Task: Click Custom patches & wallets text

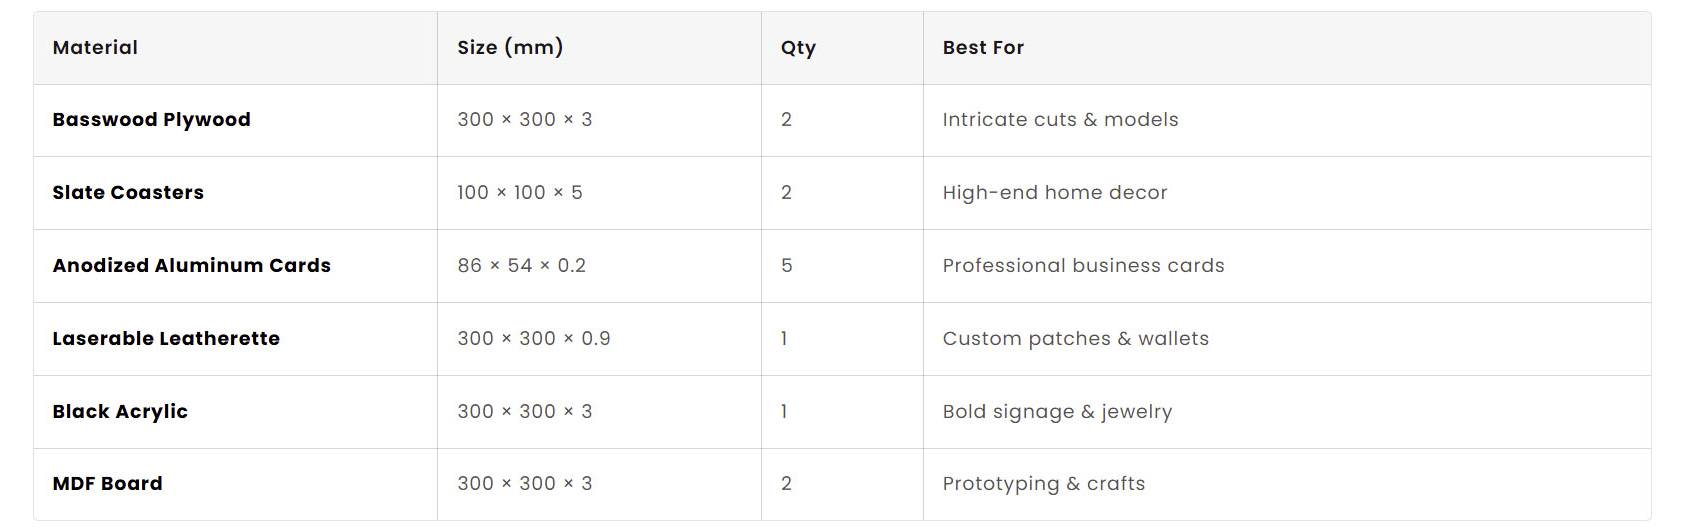Action: 1075,339
